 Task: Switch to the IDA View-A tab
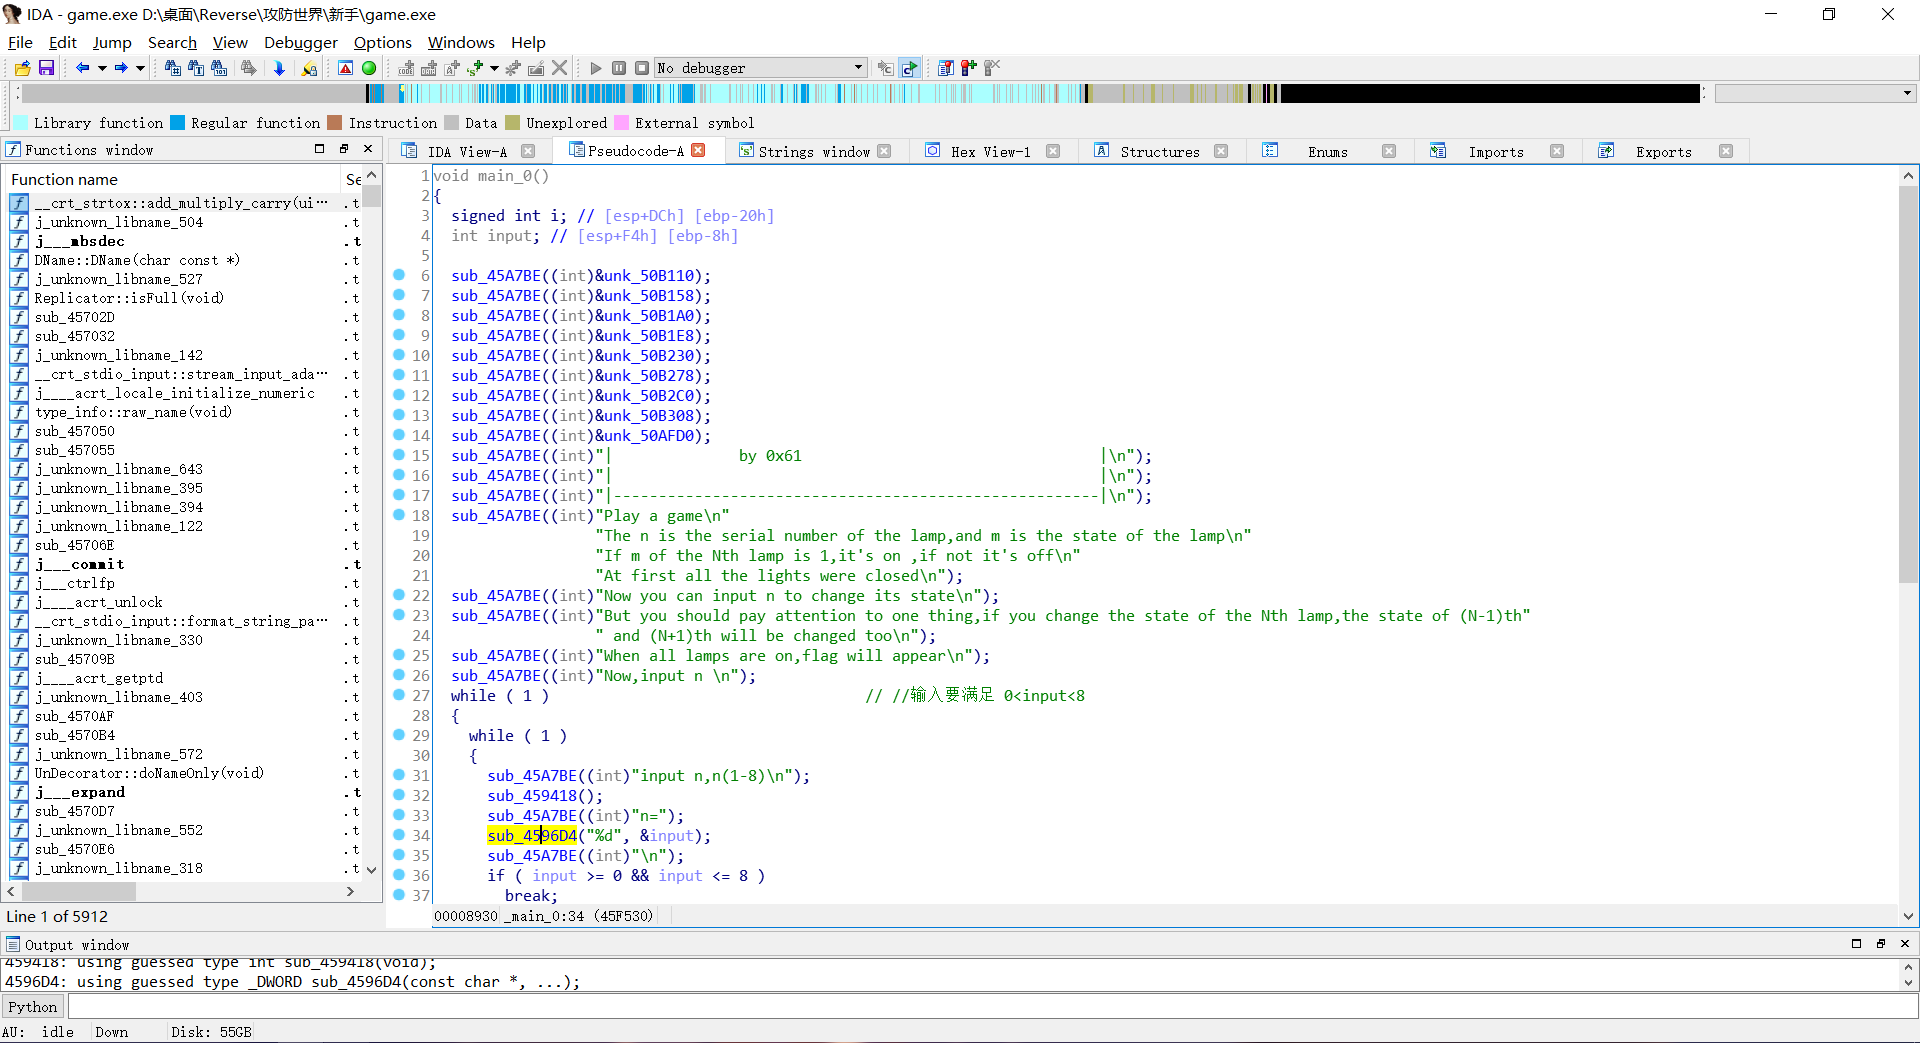(467, 152)
